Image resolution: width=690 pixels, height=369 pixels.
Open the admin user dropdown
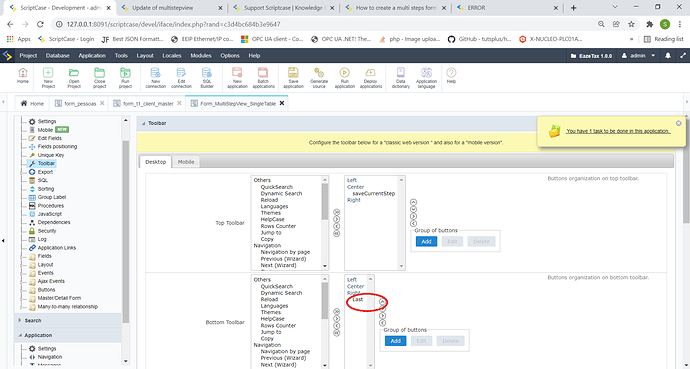click(638, 56)
